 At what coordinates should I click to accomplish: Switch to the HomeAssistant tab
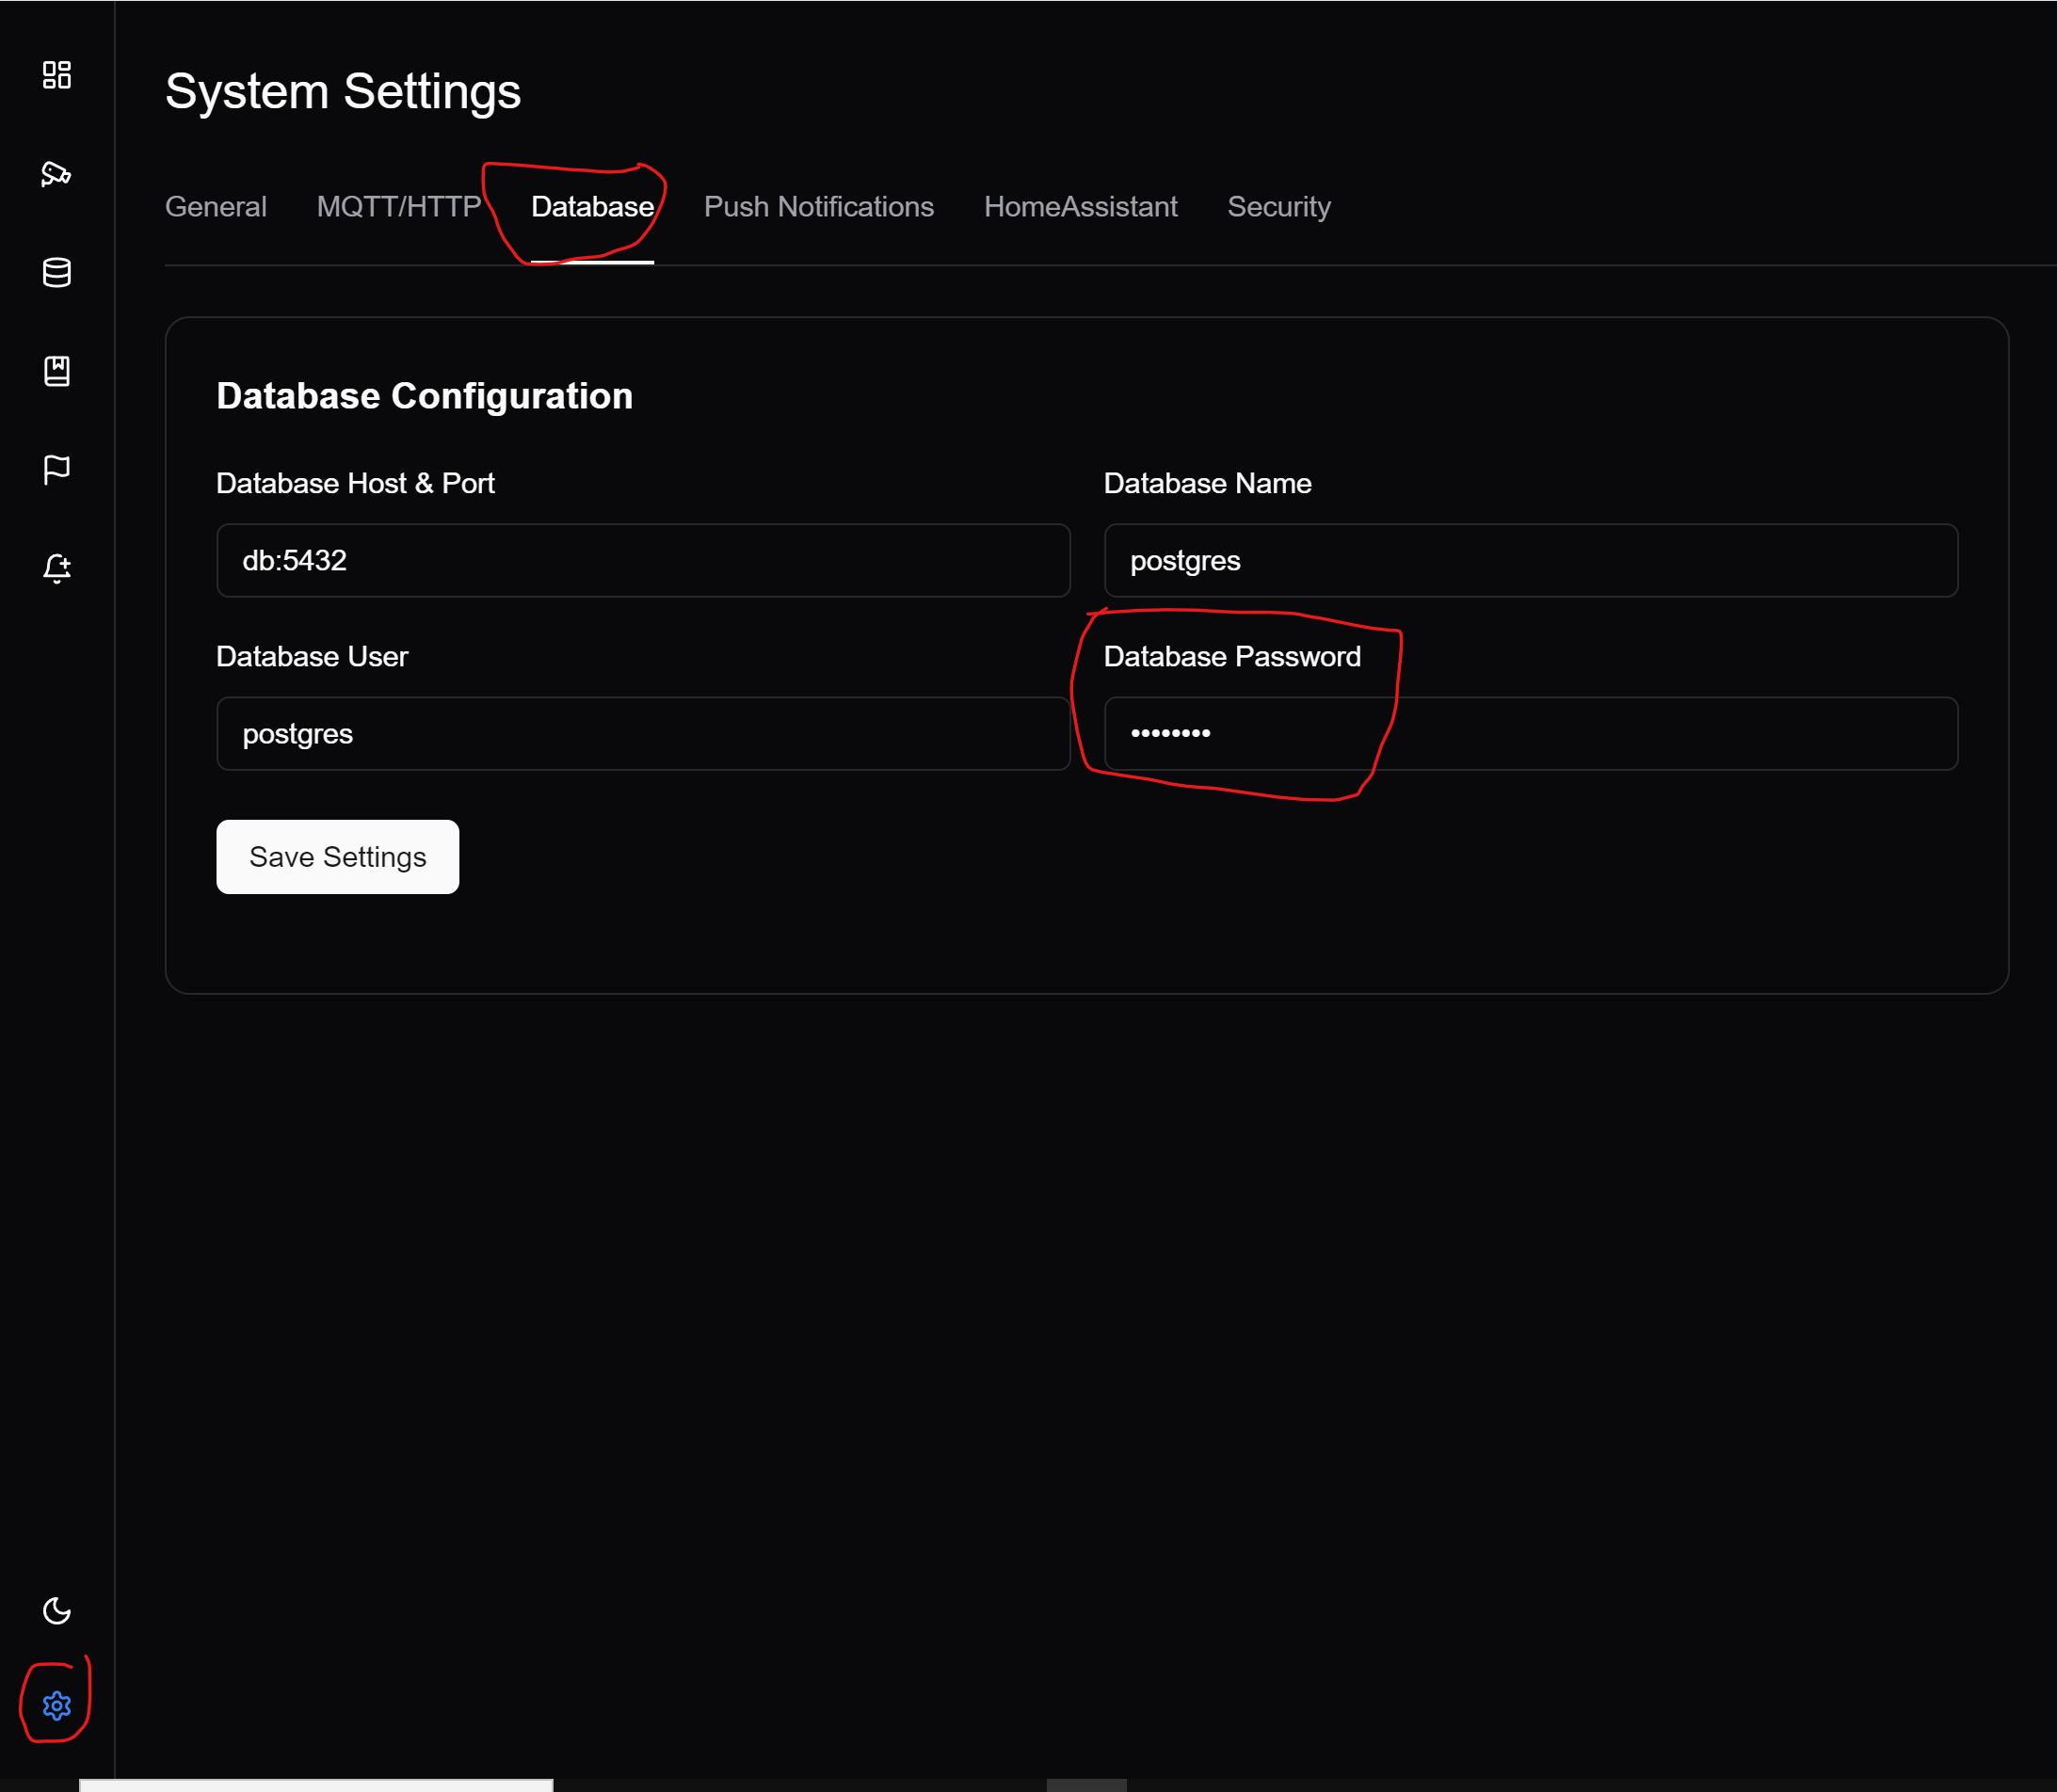pyautogui.click(x=1080, y=207)
